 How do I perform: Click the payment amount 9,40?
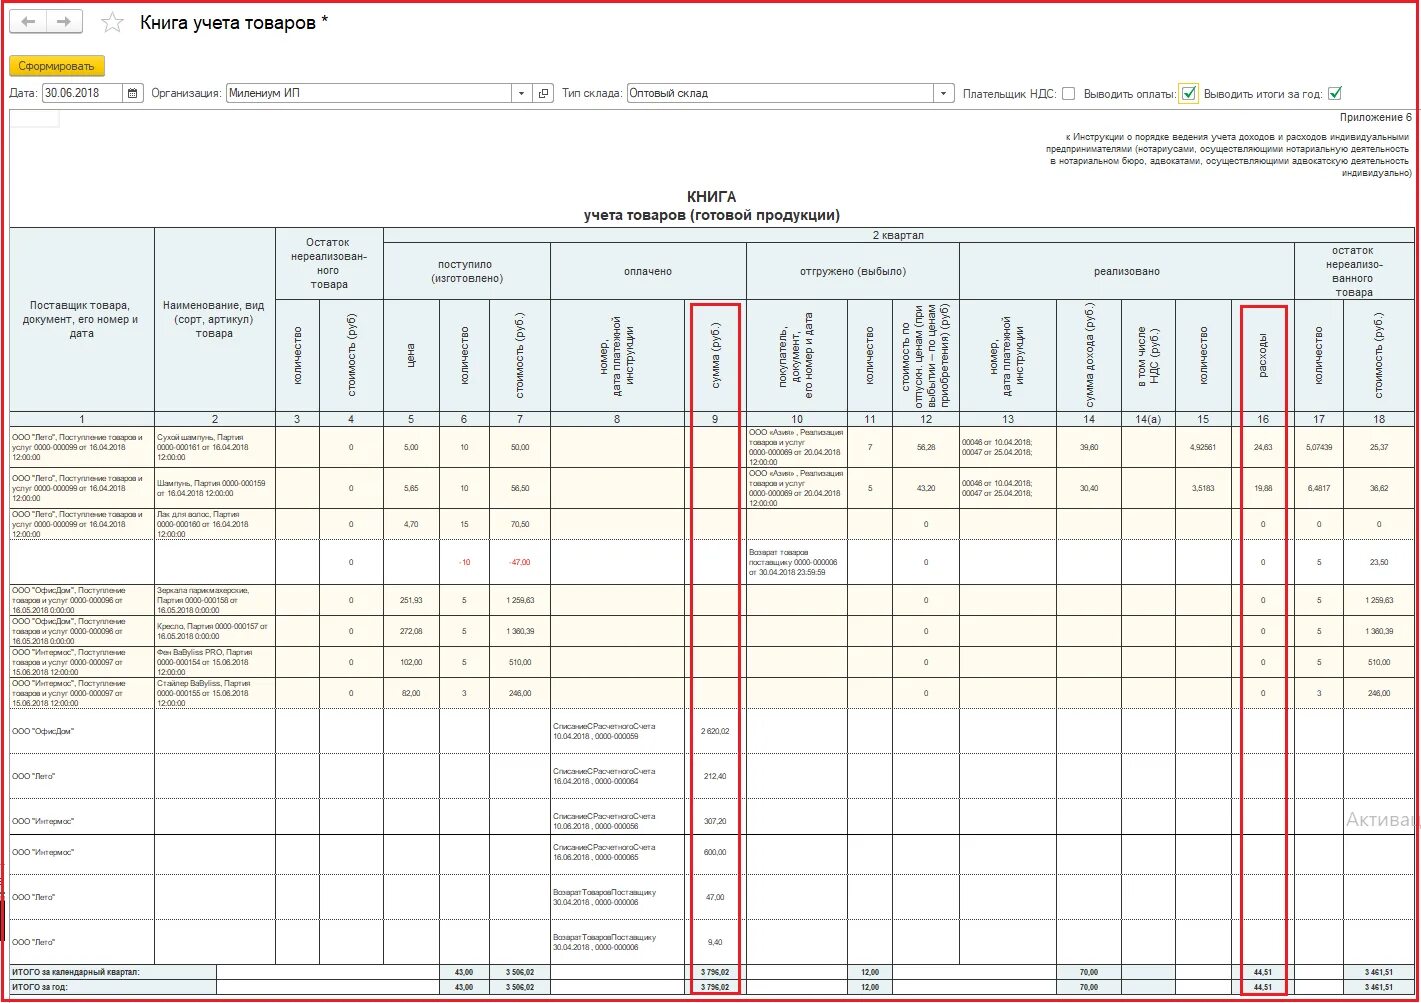pos(715,942)
